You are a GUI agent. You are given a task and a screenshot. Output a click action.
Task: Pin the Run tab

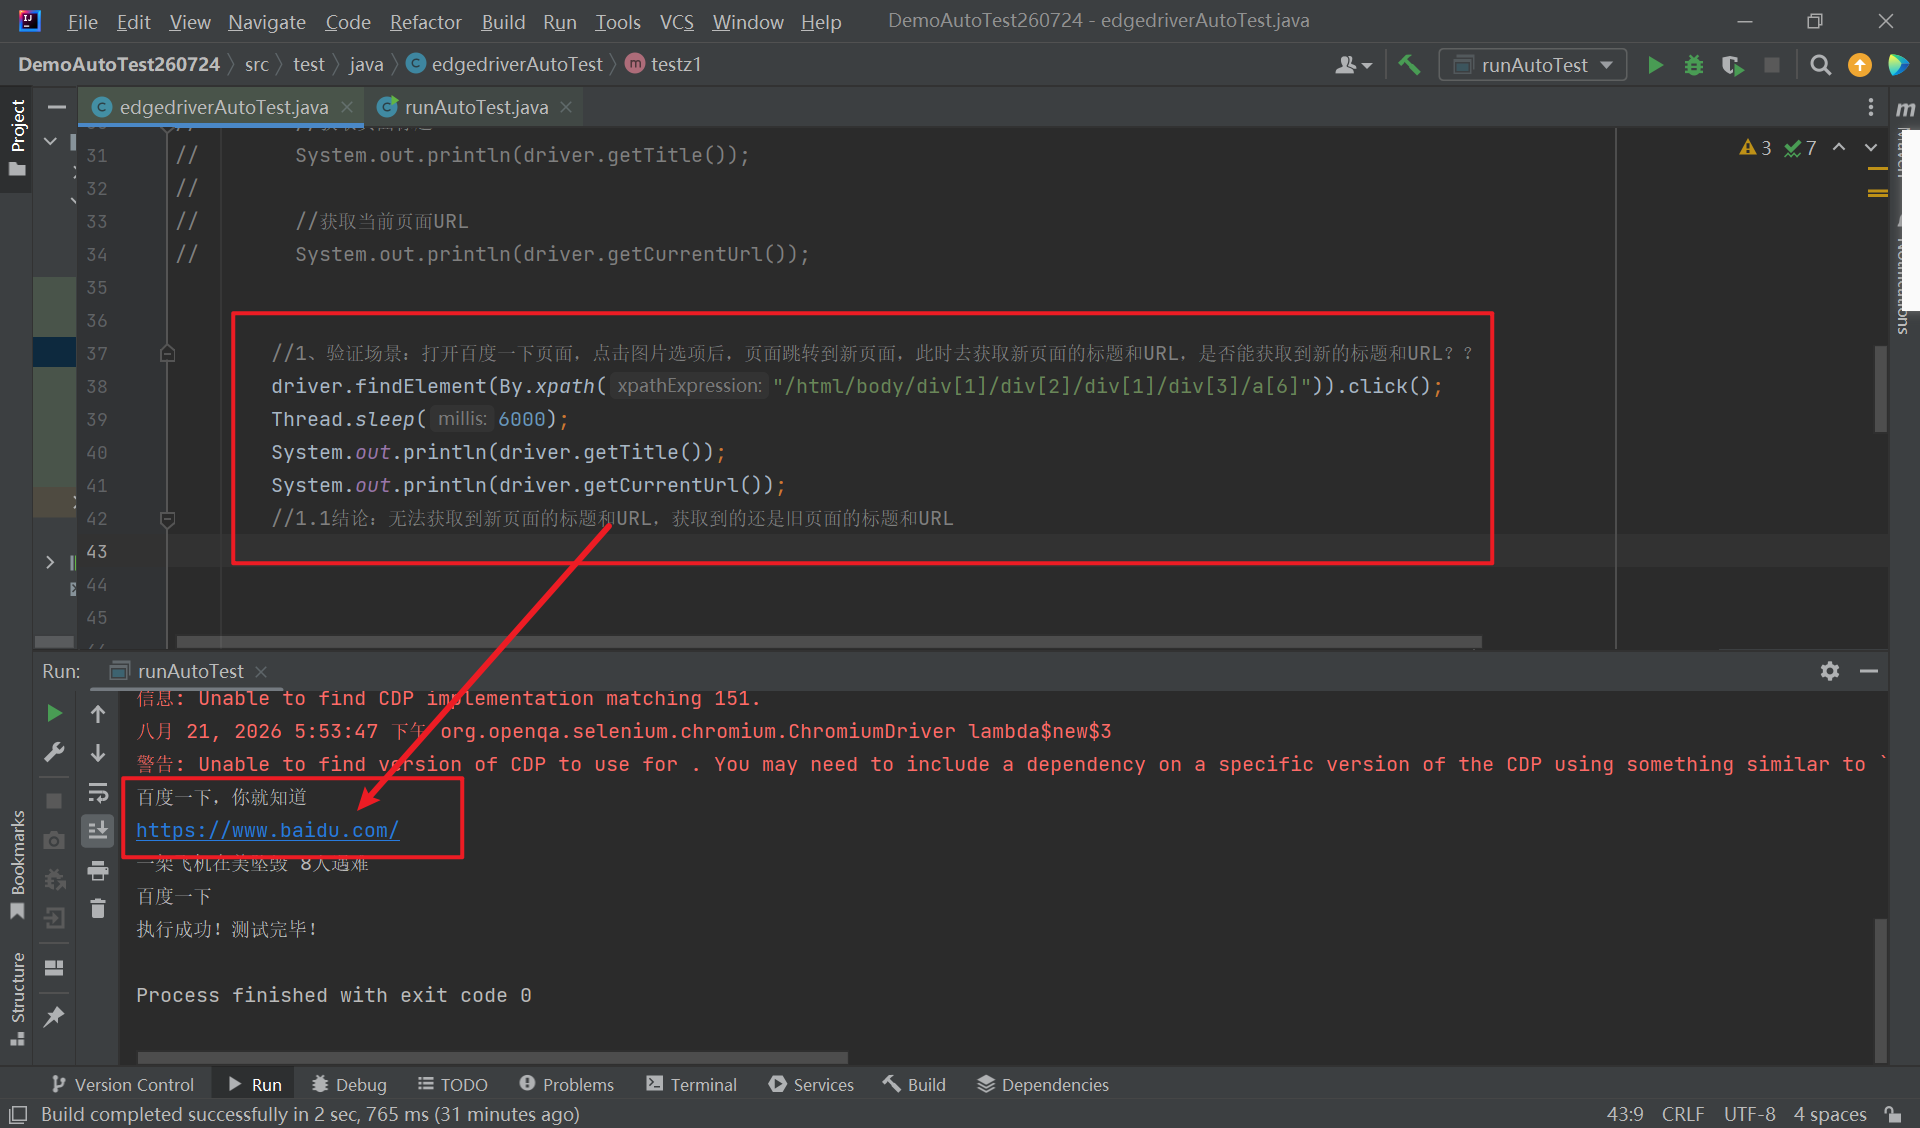[54, 1016]
